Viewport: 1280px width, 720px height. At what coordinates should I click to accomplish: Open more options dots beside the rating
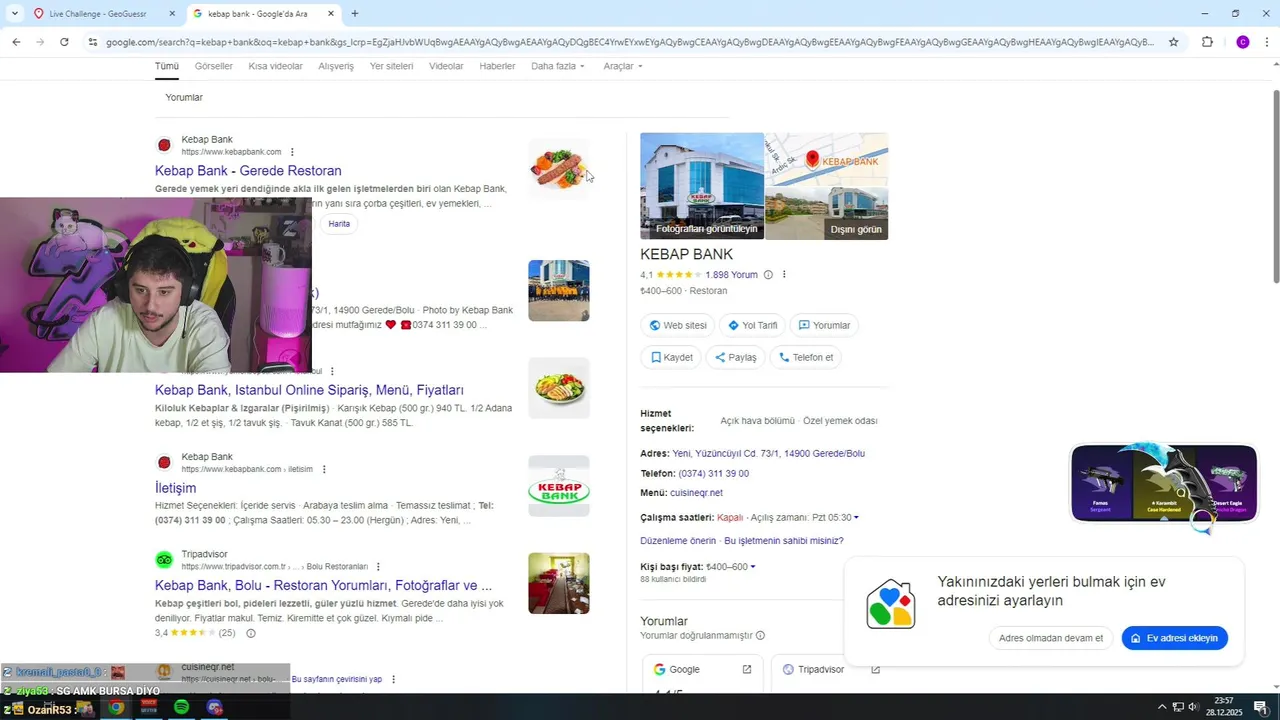point(784,275)
